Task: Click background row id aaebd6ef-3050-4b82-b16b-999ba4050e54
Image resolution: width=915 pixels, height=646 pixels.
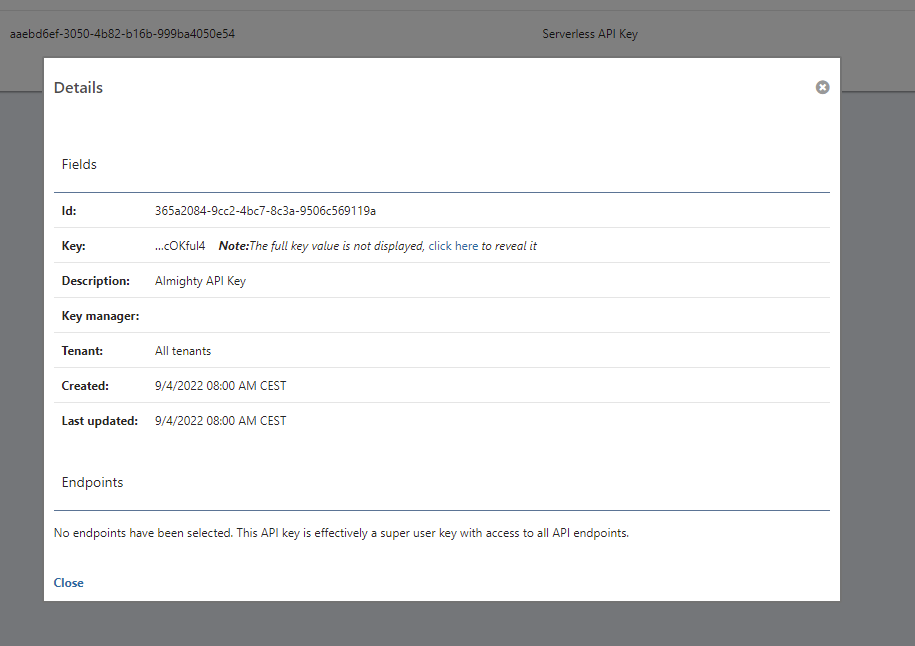Action: pos(122,34)
